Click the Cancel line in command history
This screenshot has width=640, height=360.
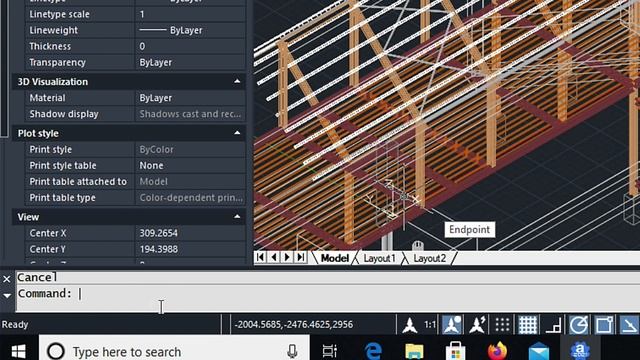point(37,278)
